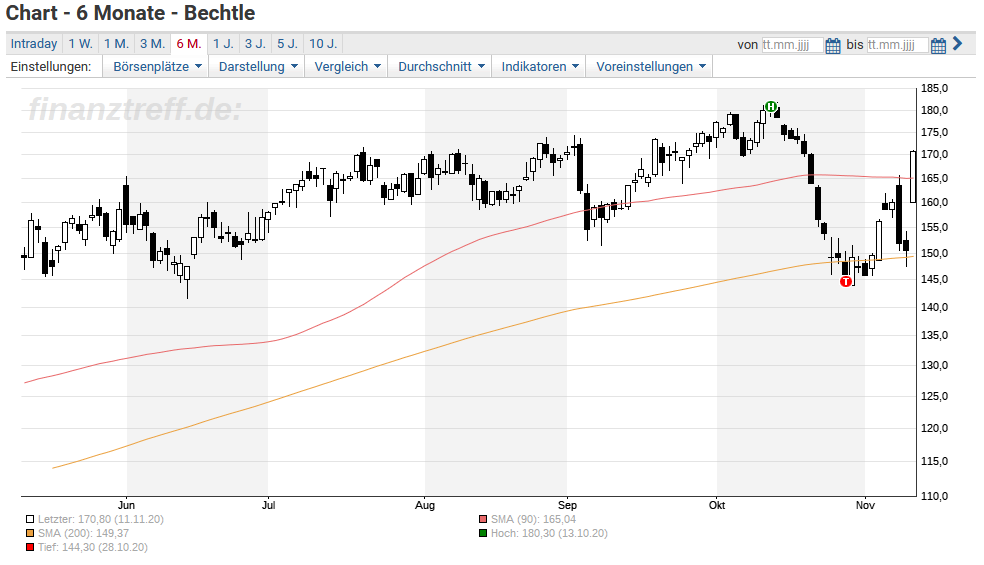Click the 'Okt' month label on x-axis
Viewport: 984px width, 565px height.
[x=717, y=505]
